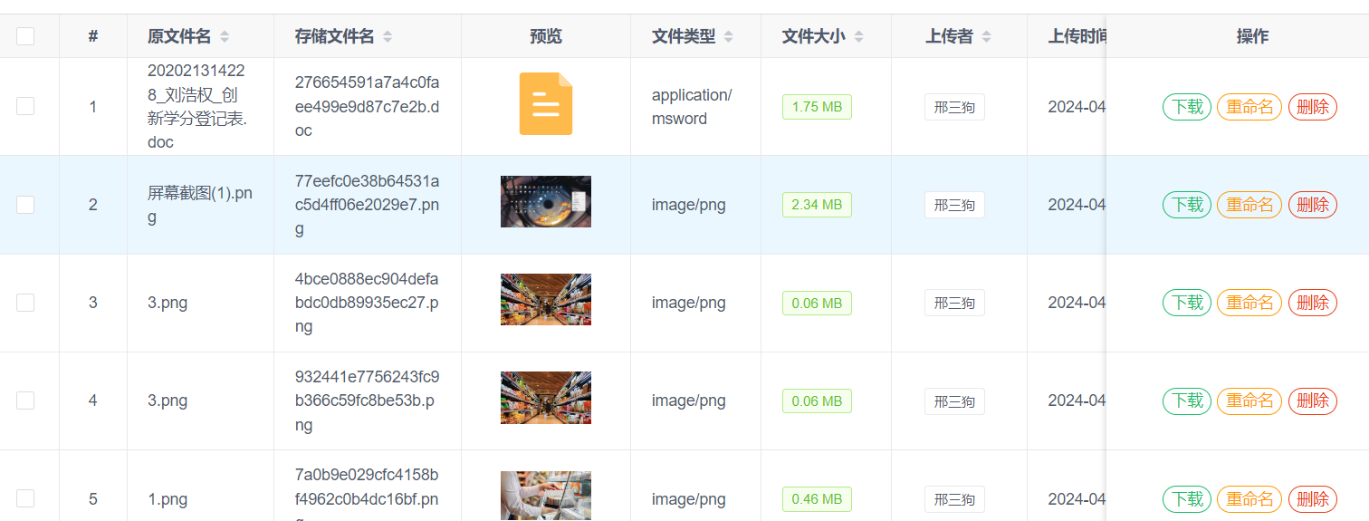Tick the checkbox for row 4
The width and height of the screenshot is (1369, 521).
pos(25,400)
